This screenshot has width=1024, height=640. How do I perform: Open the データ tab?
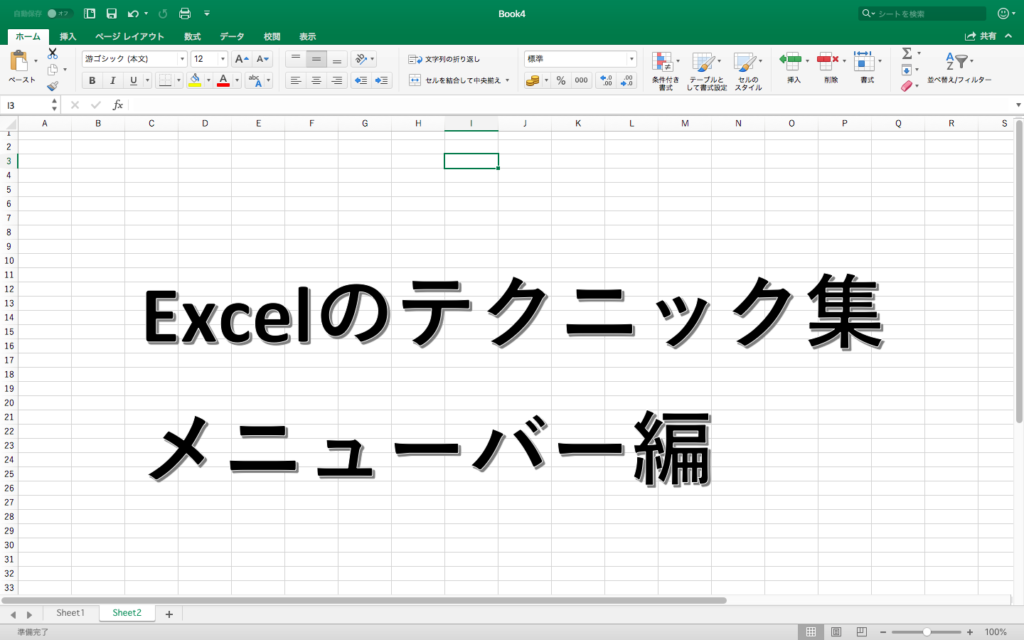click(x=232, y=37)
